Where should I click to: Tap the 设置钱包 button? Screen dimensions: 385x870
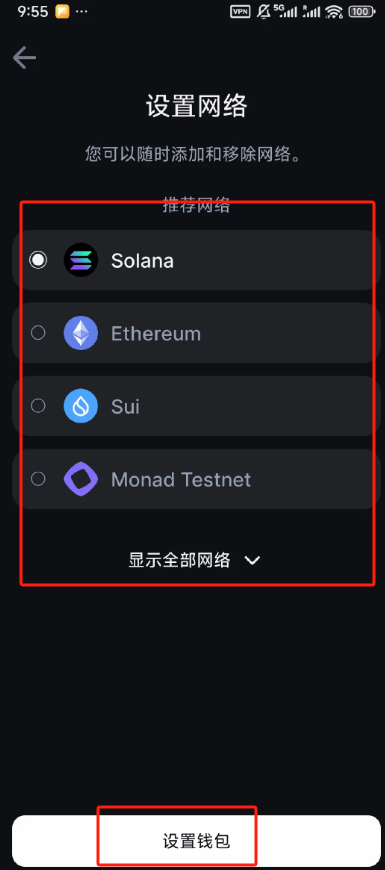coord(196,841)
